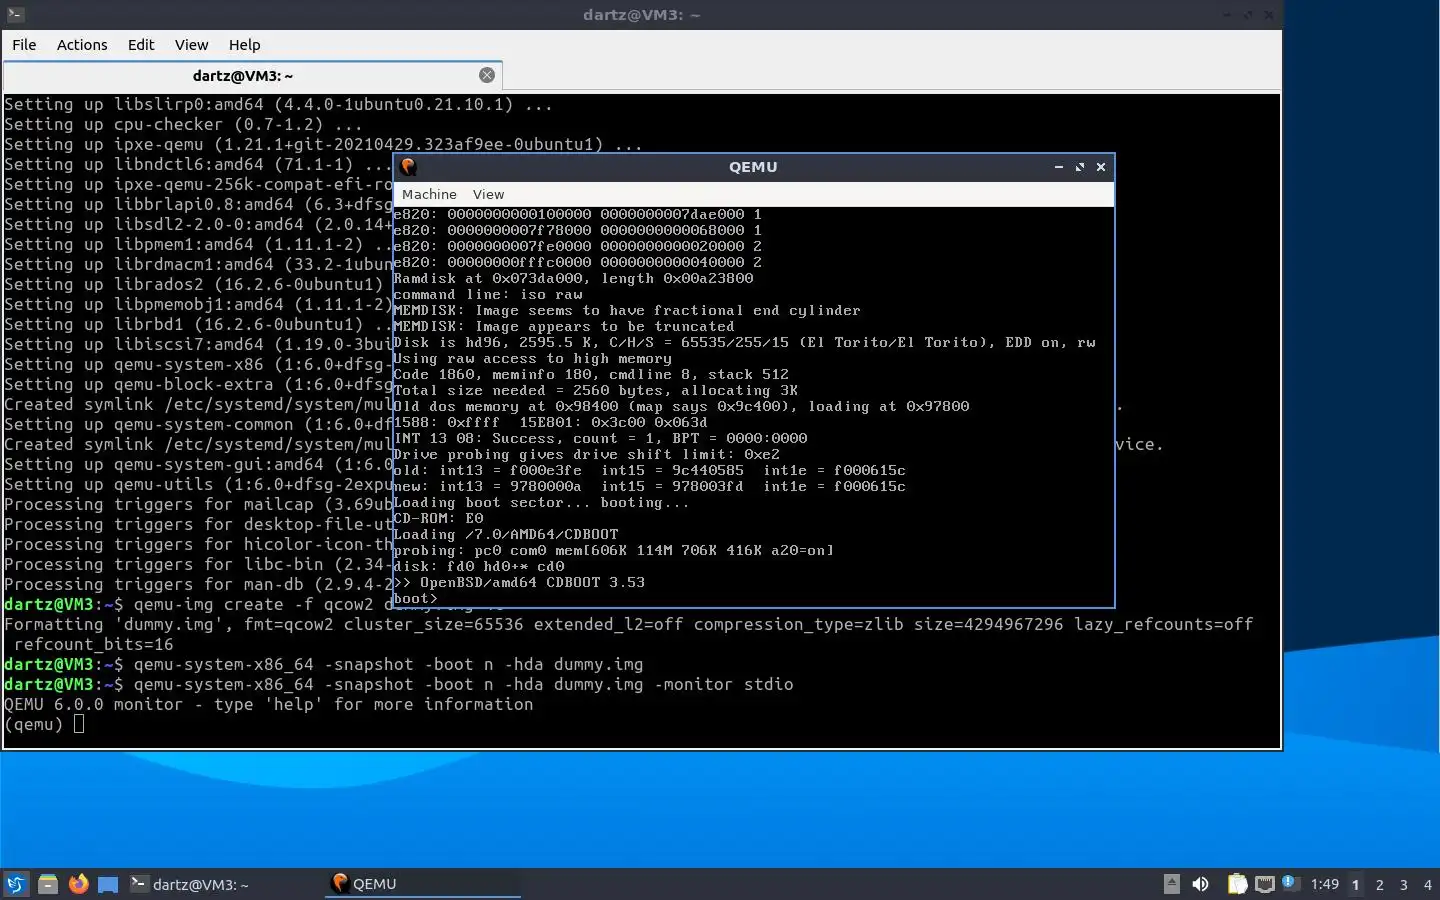Click 'QEMU 6.0.0 monitor' text line
The width and height of the screenshot is (1440, 900).
coord(268,704)
